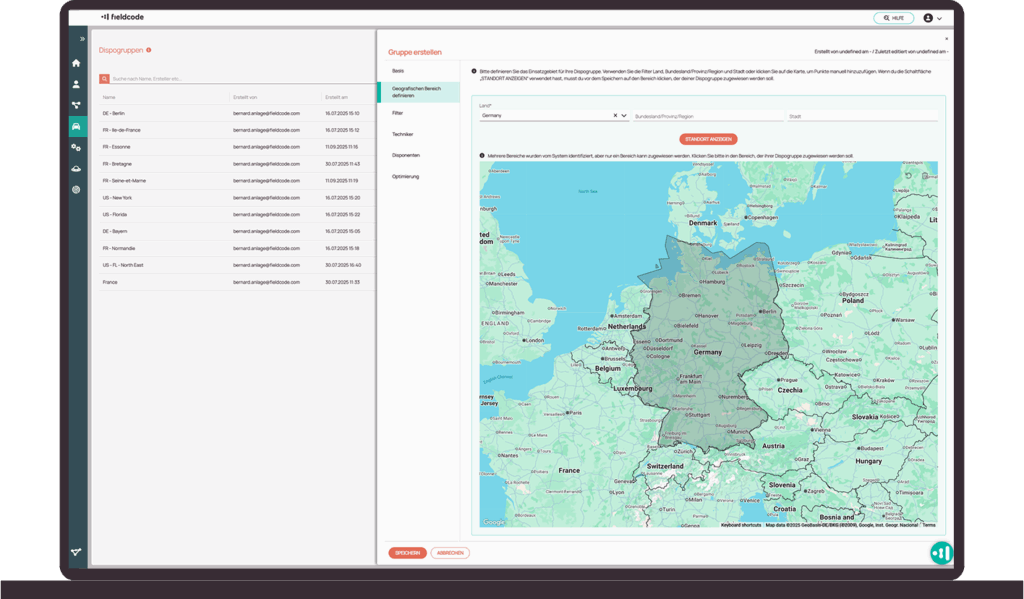Switch to the Basis tab
Screen dimensions: 1024x599
point(399,71)
